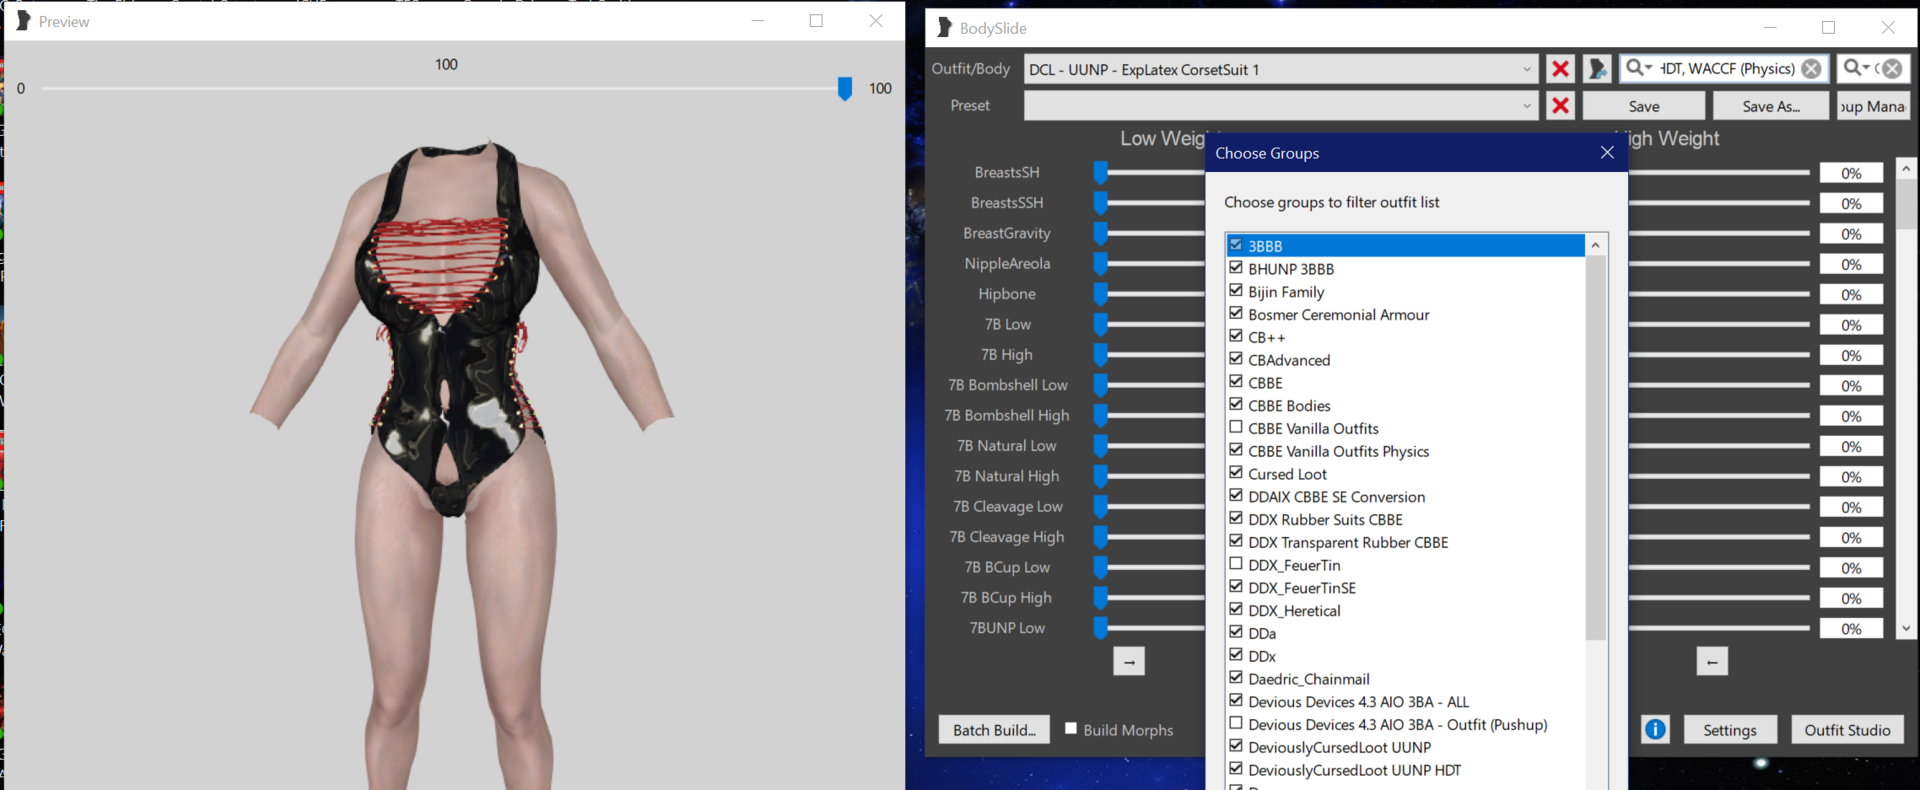Click the group list scrollbar thumb

click(1595, 448)
